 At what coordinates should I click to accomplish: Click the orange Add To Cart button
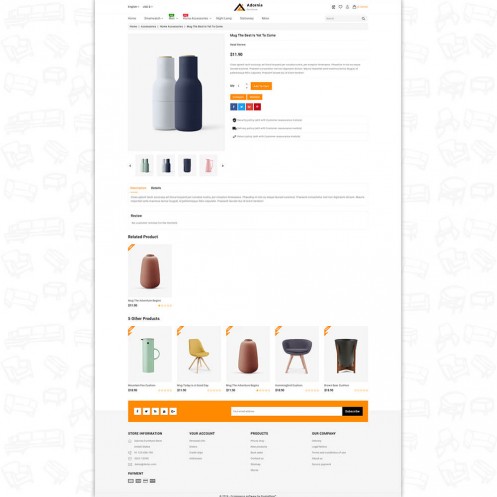[x=261, y=86]
